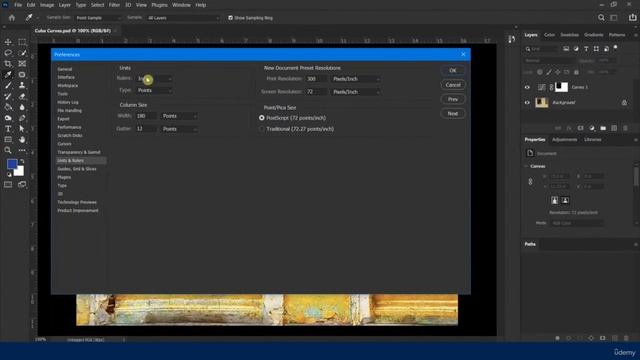Click Cancel in Preferences dialog
This screenshot has width=640, height=360.
pyautogui.click(x=453, y=85)
